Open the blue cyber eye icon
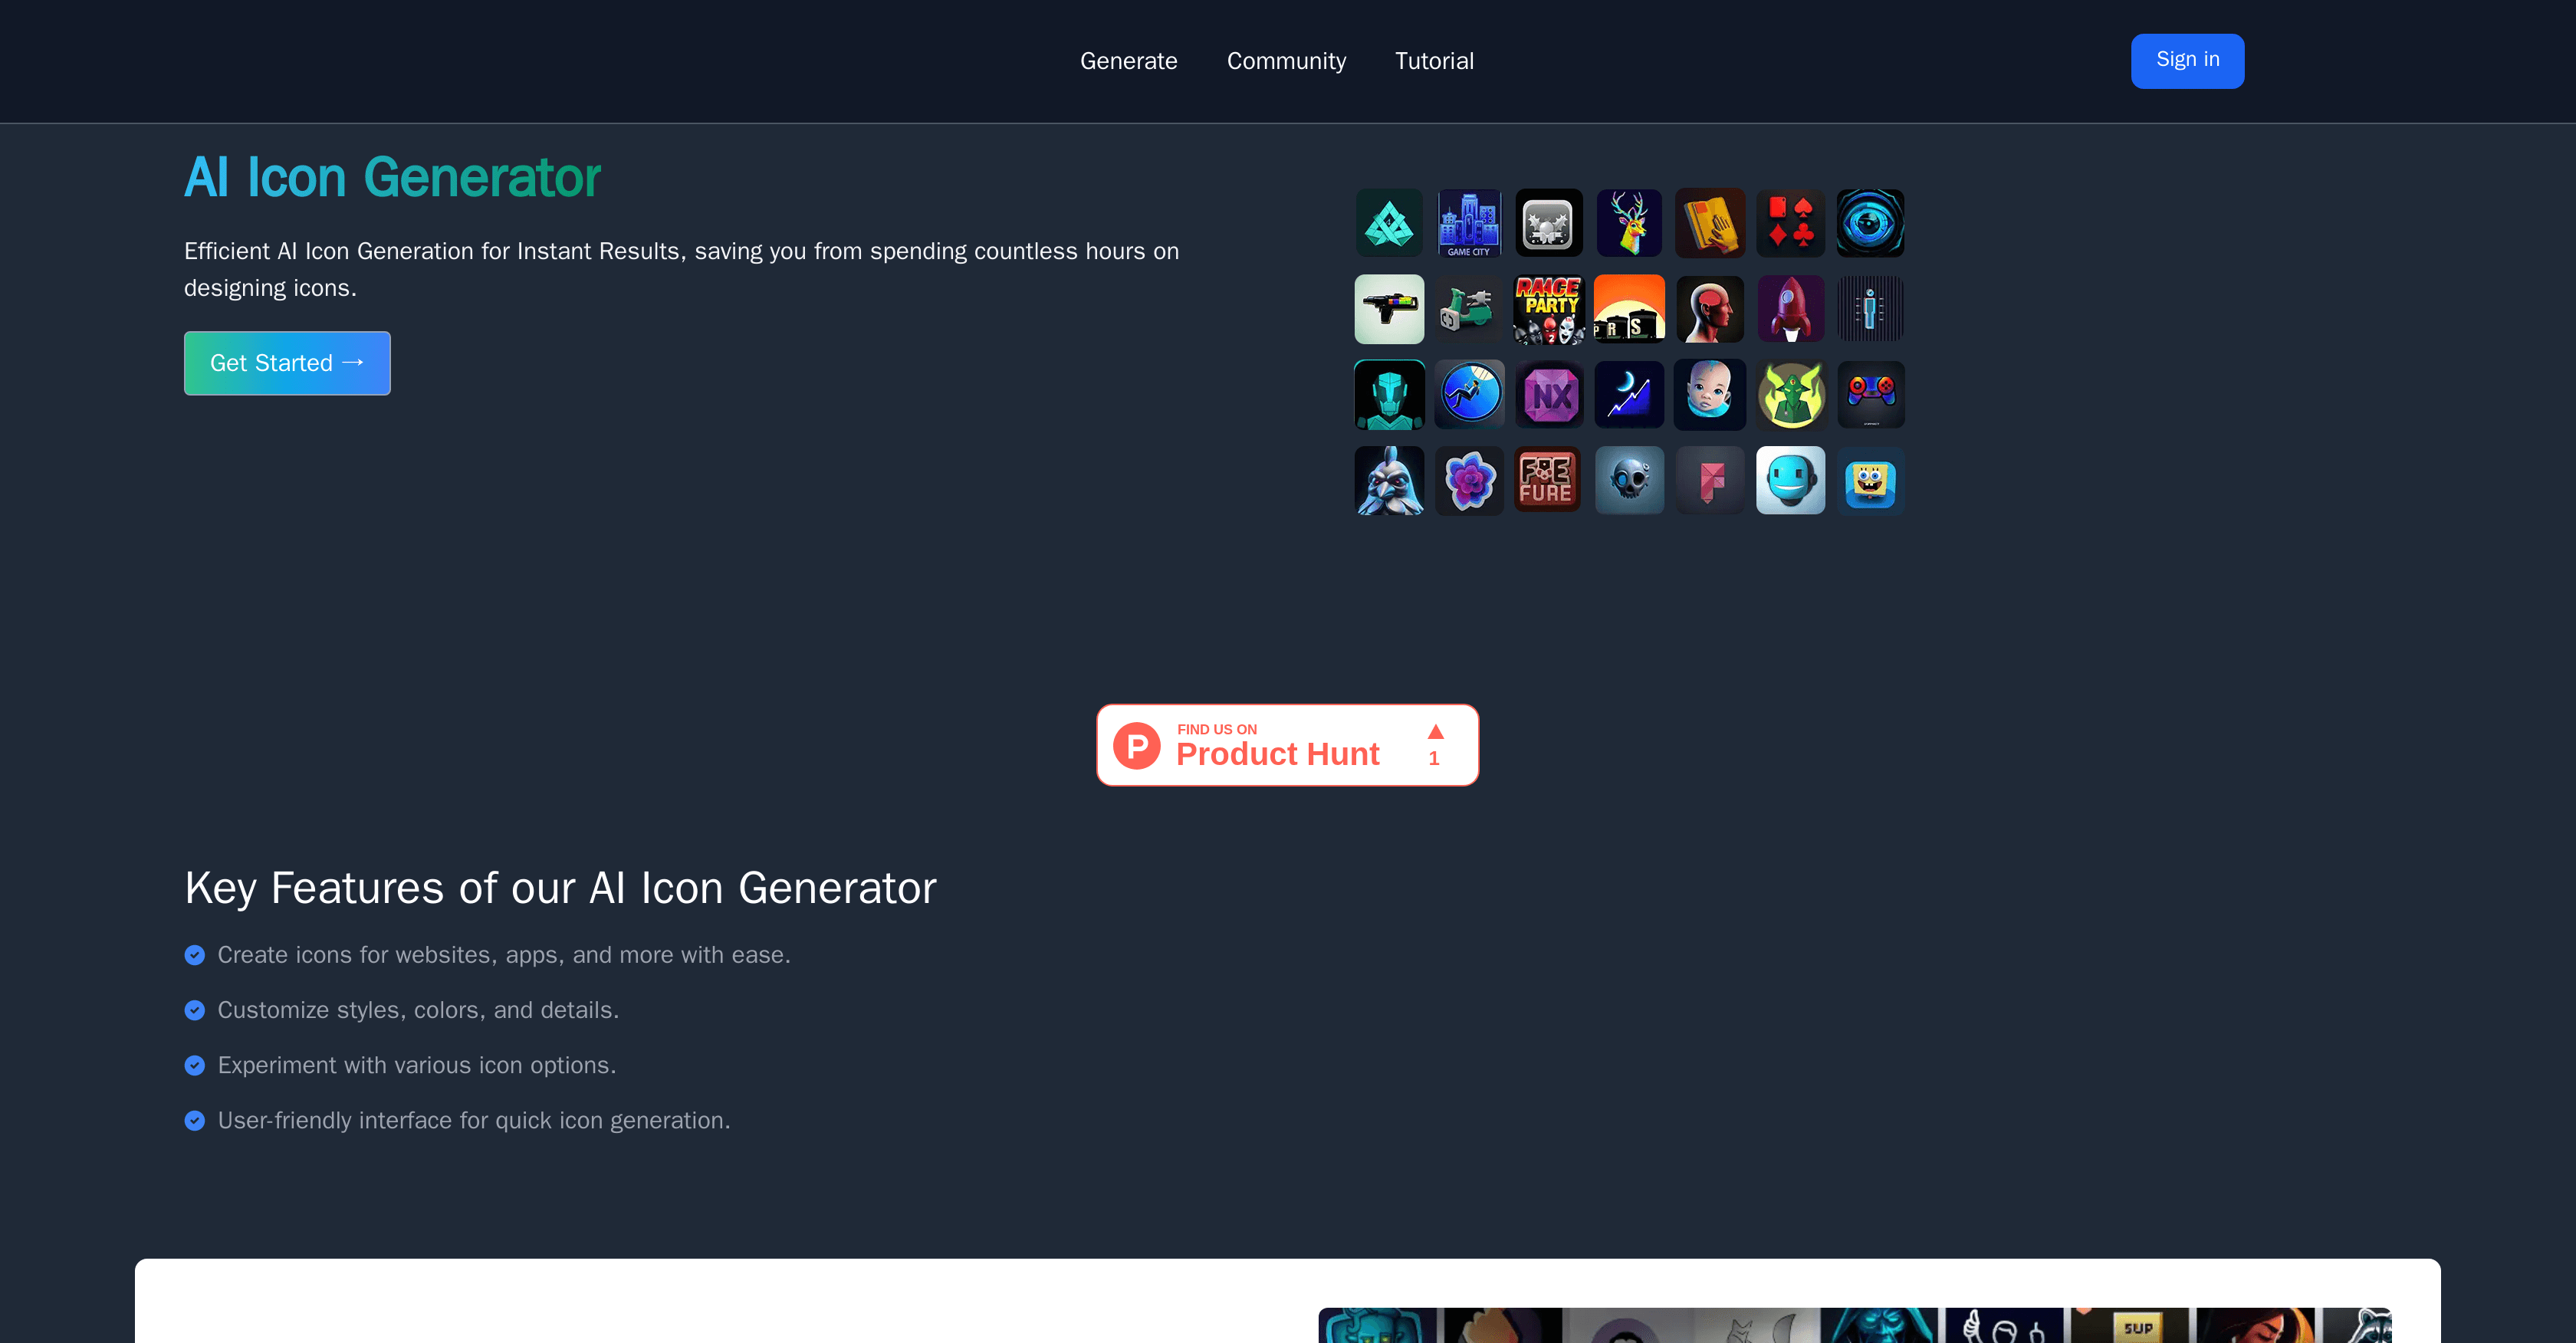The height and width of the screenshot is (1343, 2576). tap(1870, 223)
